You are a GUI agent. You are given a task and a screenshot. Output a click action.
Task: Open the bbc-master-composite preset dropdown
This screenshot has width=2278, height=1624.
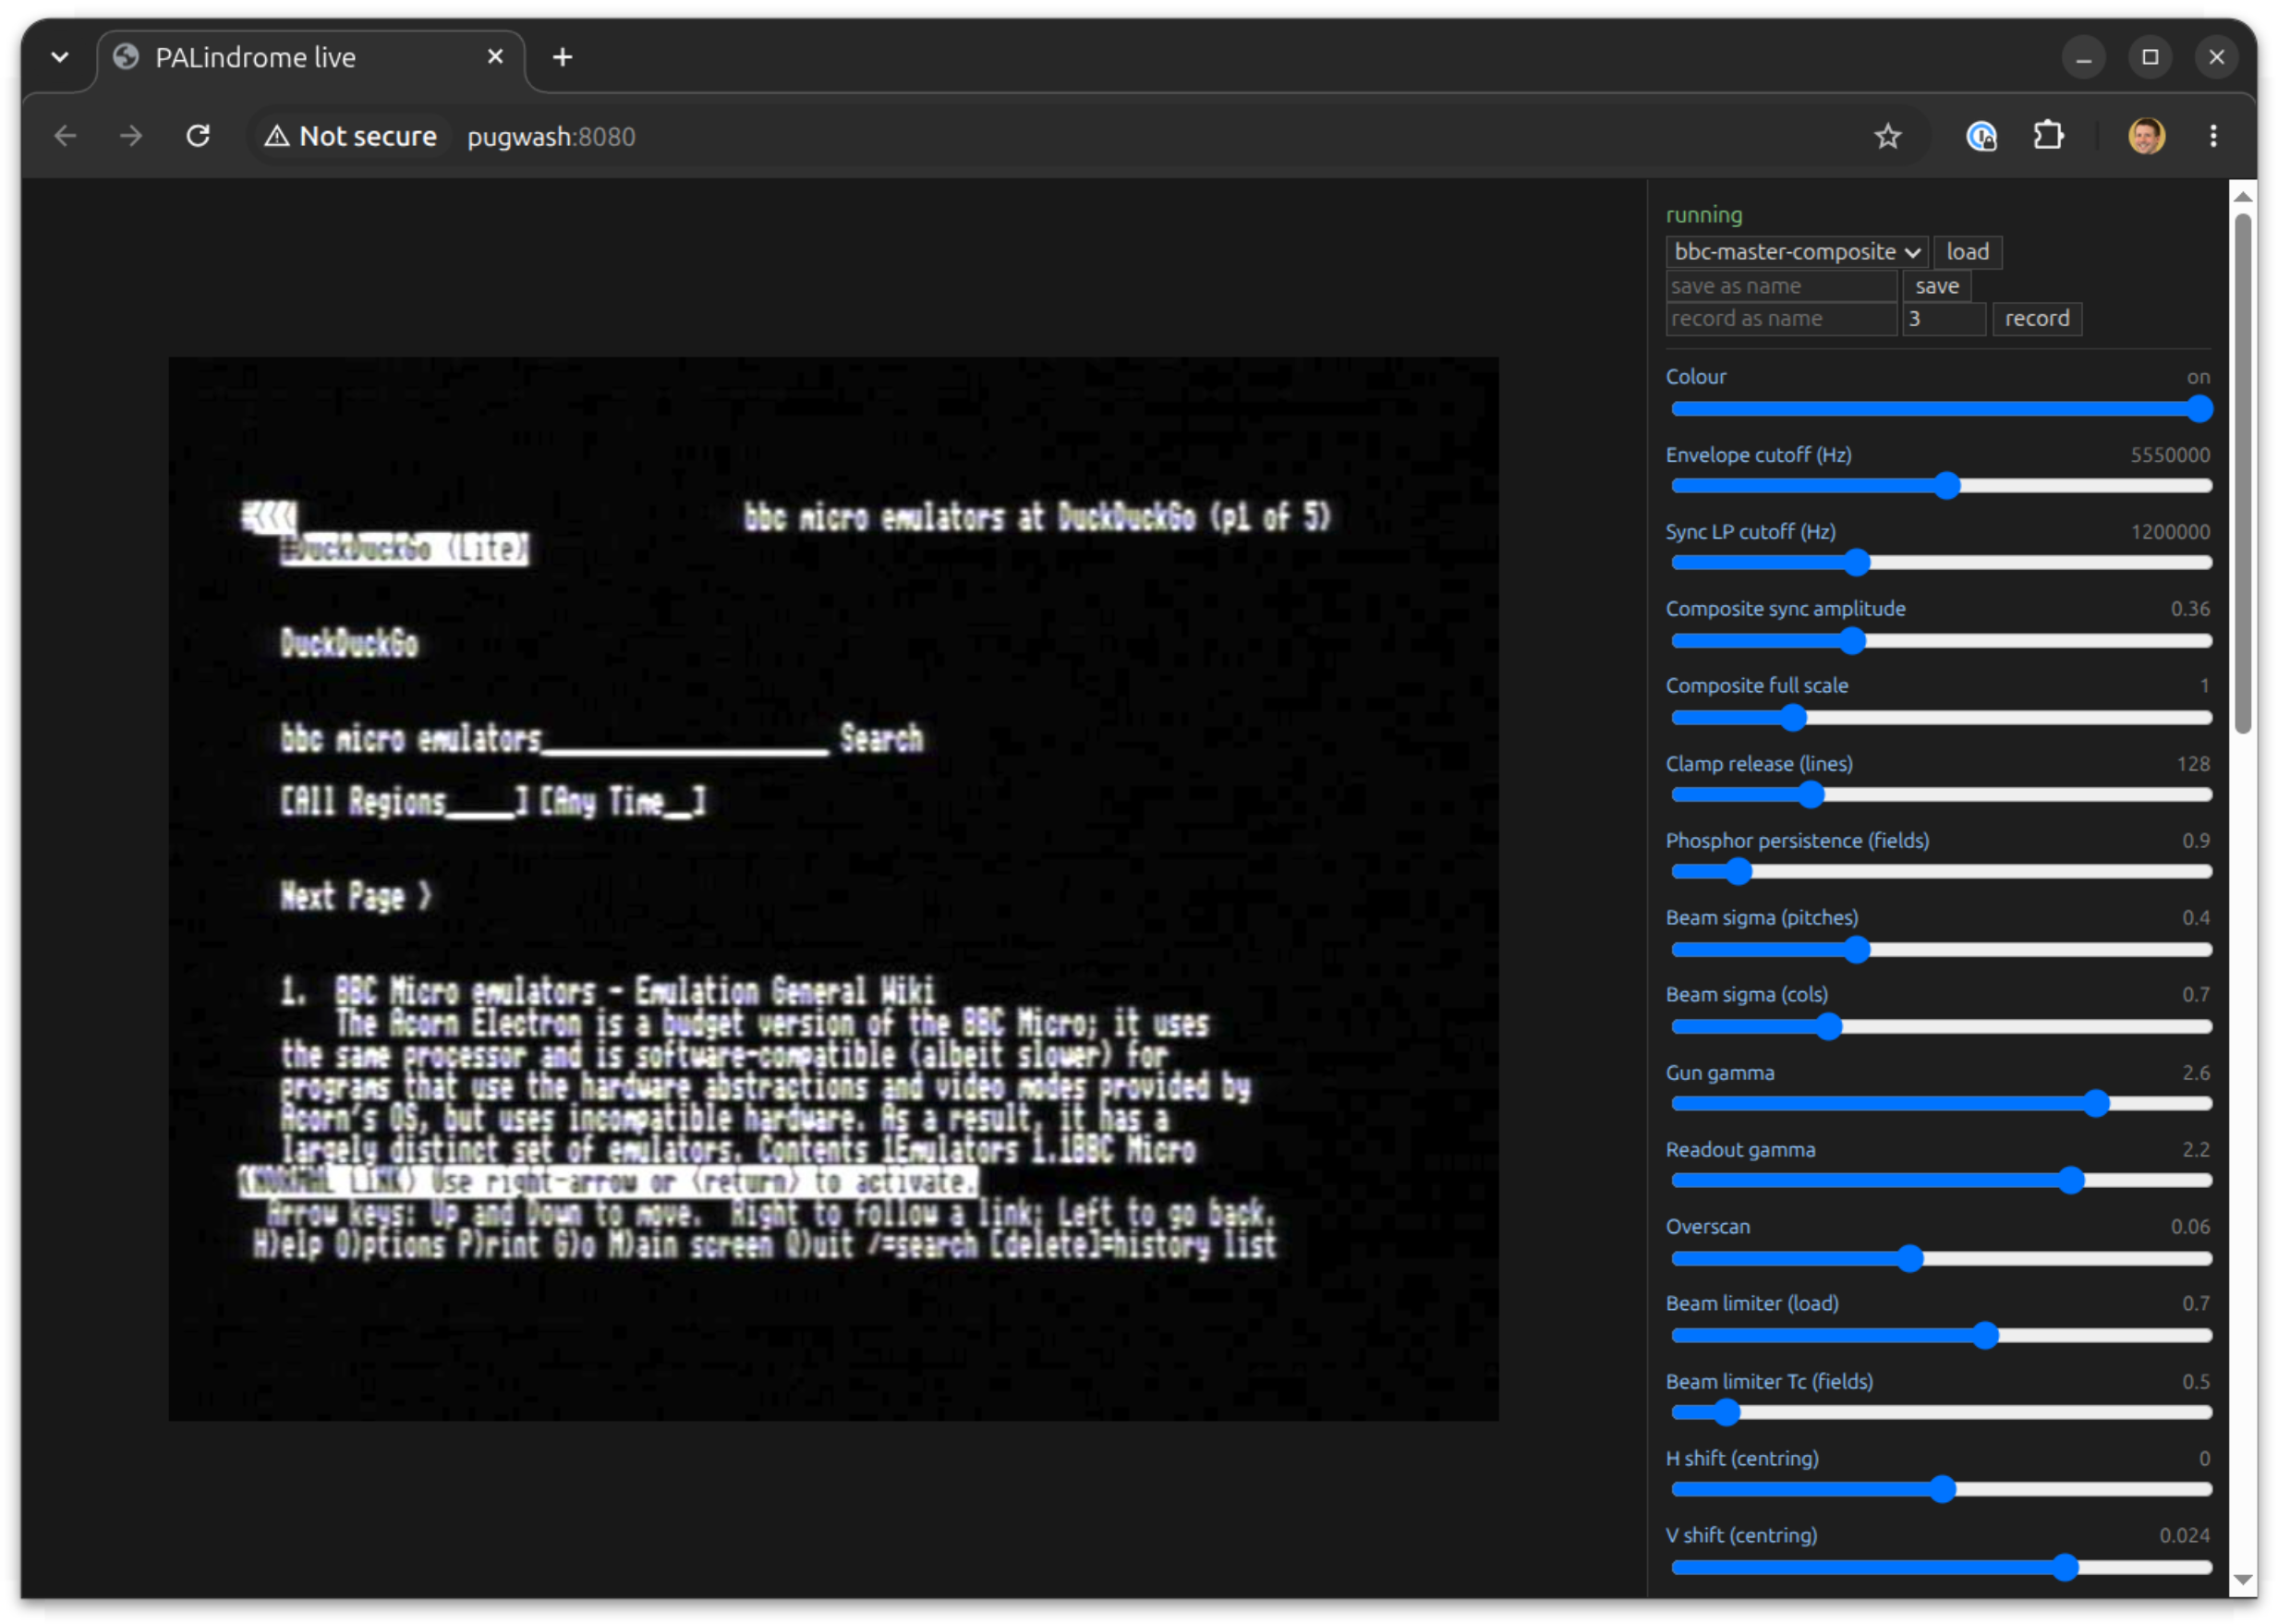pos(1796,252)
